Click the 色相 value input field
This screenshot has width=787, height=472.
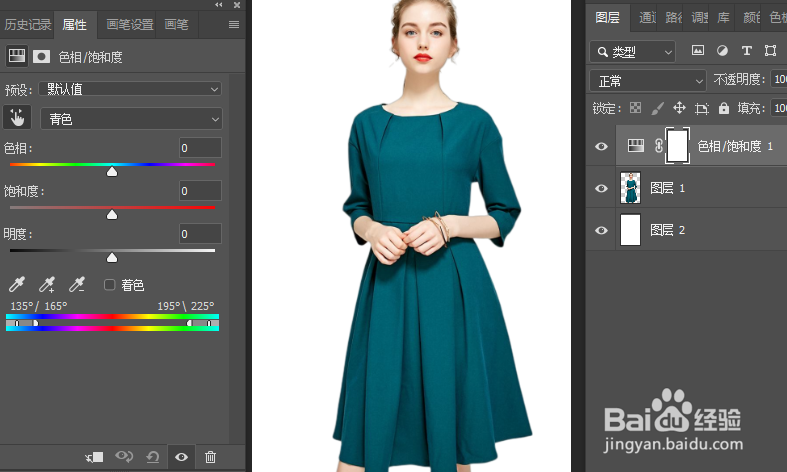200,148
